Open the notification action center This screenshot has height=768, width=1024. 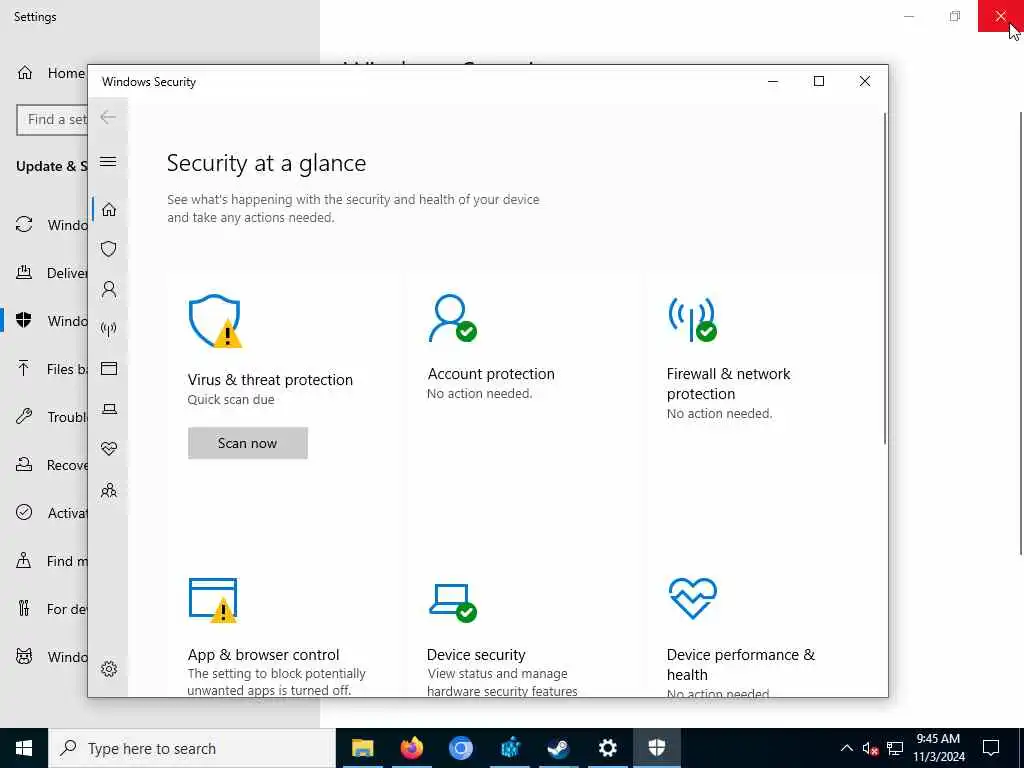point(991,748)
